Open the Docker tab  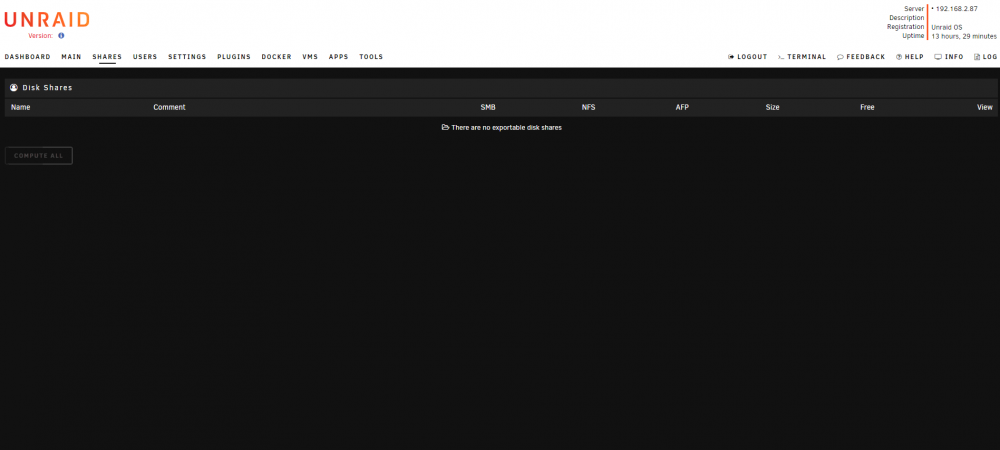point(277,57)
